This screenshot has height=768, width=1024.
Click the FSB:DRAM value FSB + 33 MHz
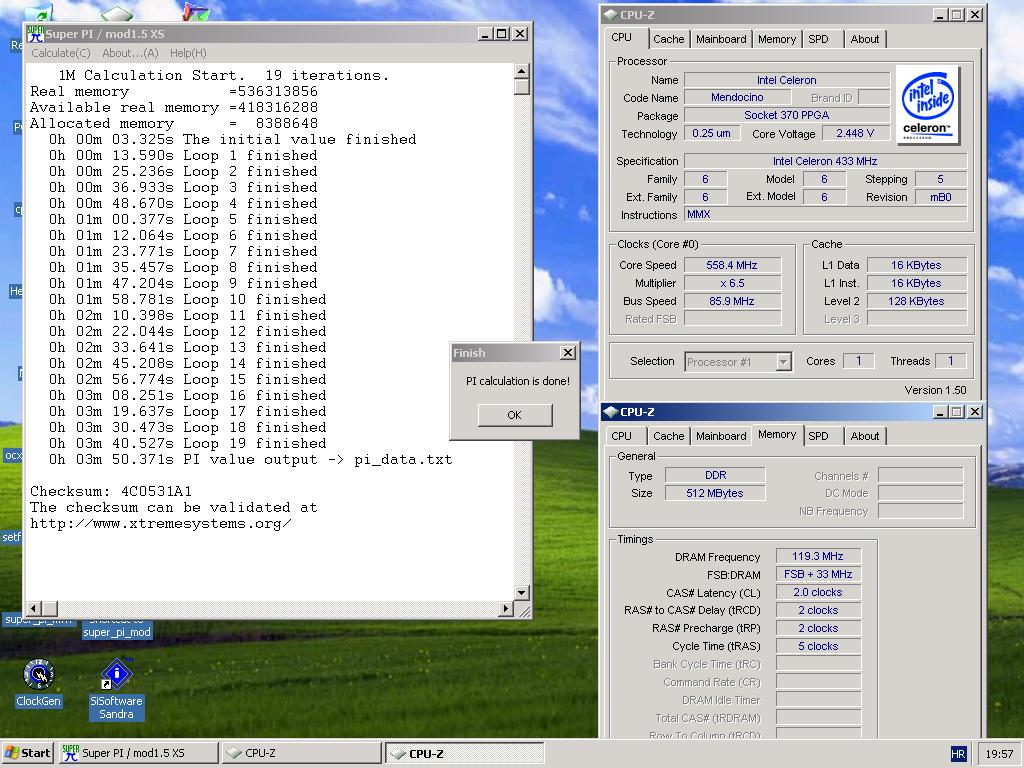click(818, 574)
